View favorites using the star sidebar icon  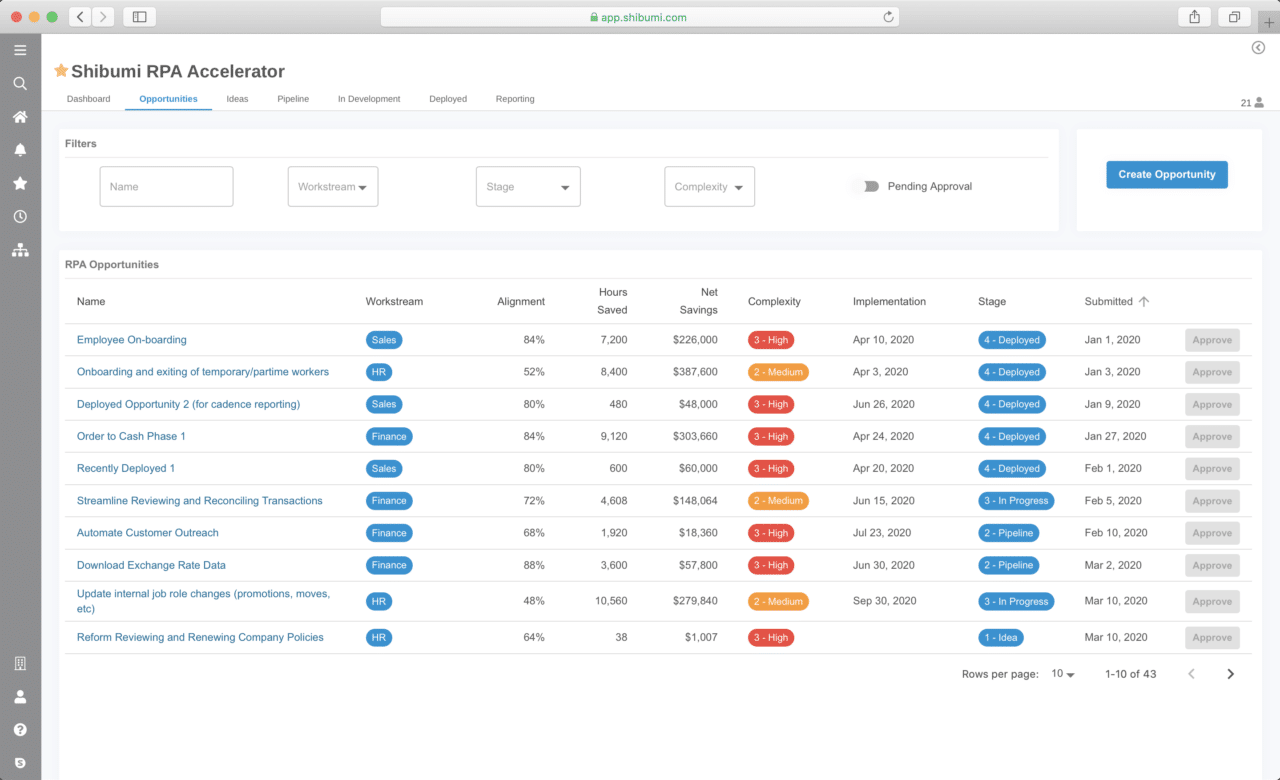[x=20, y=183]
